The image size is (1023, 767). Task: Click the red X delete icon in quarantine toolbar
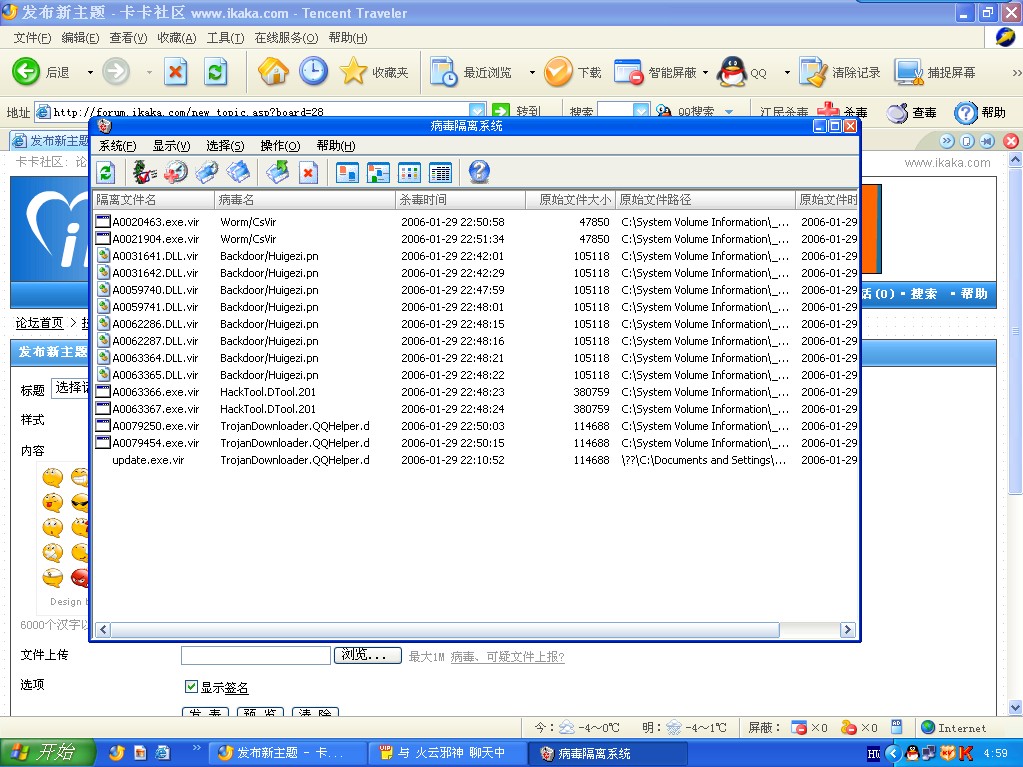[x=308, y=173]
